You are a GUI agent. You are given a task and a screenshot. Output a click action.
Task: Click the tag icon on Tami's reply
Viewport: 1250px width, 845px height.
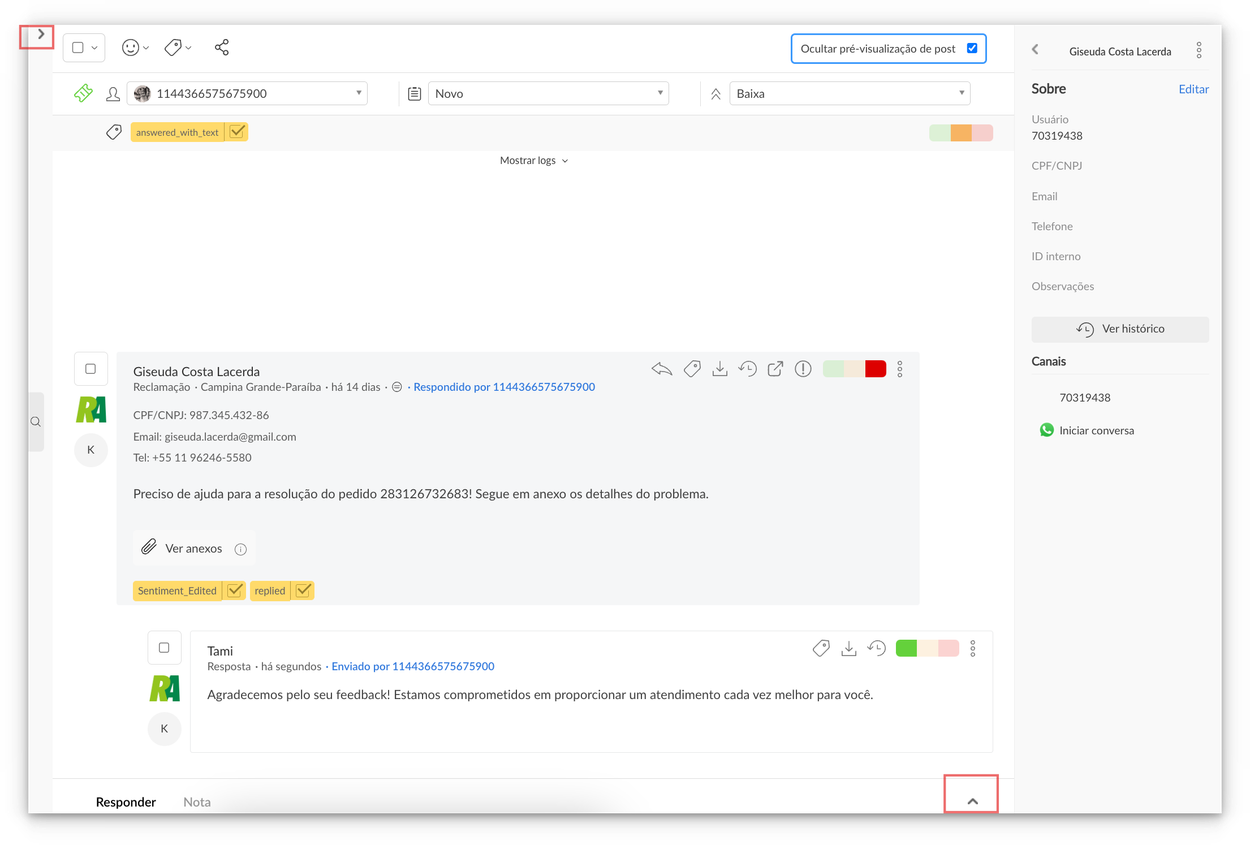821,648
